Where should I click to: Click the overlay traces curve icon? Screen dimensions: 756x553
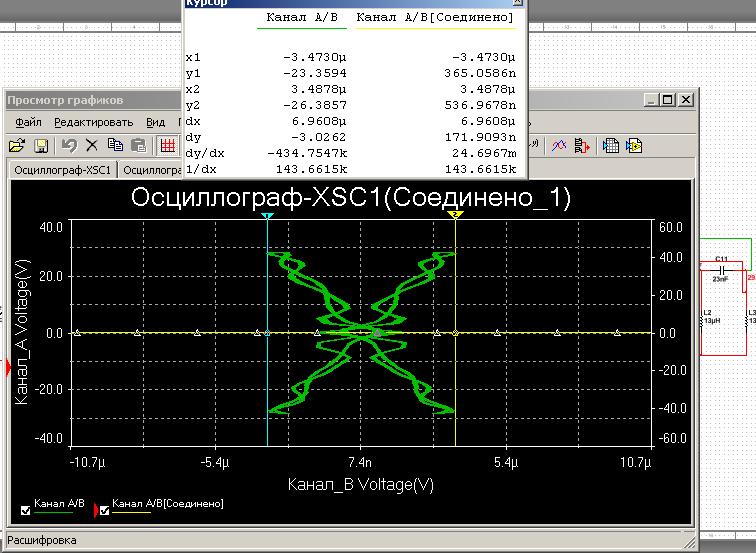559,145
